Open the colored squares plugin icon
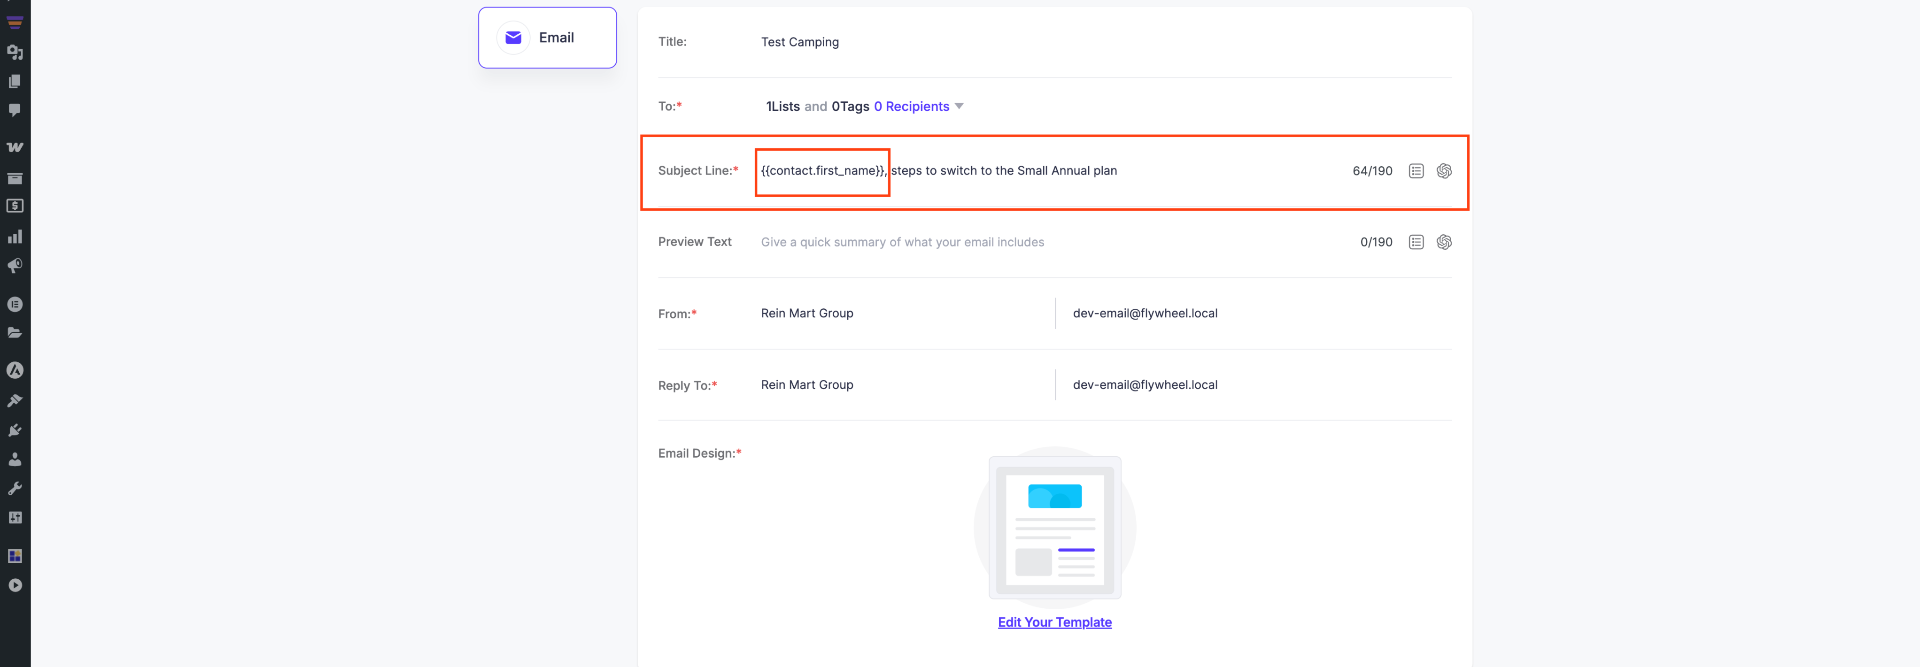This screenshot has width=1920, height=667. click(x=15, y=556)
